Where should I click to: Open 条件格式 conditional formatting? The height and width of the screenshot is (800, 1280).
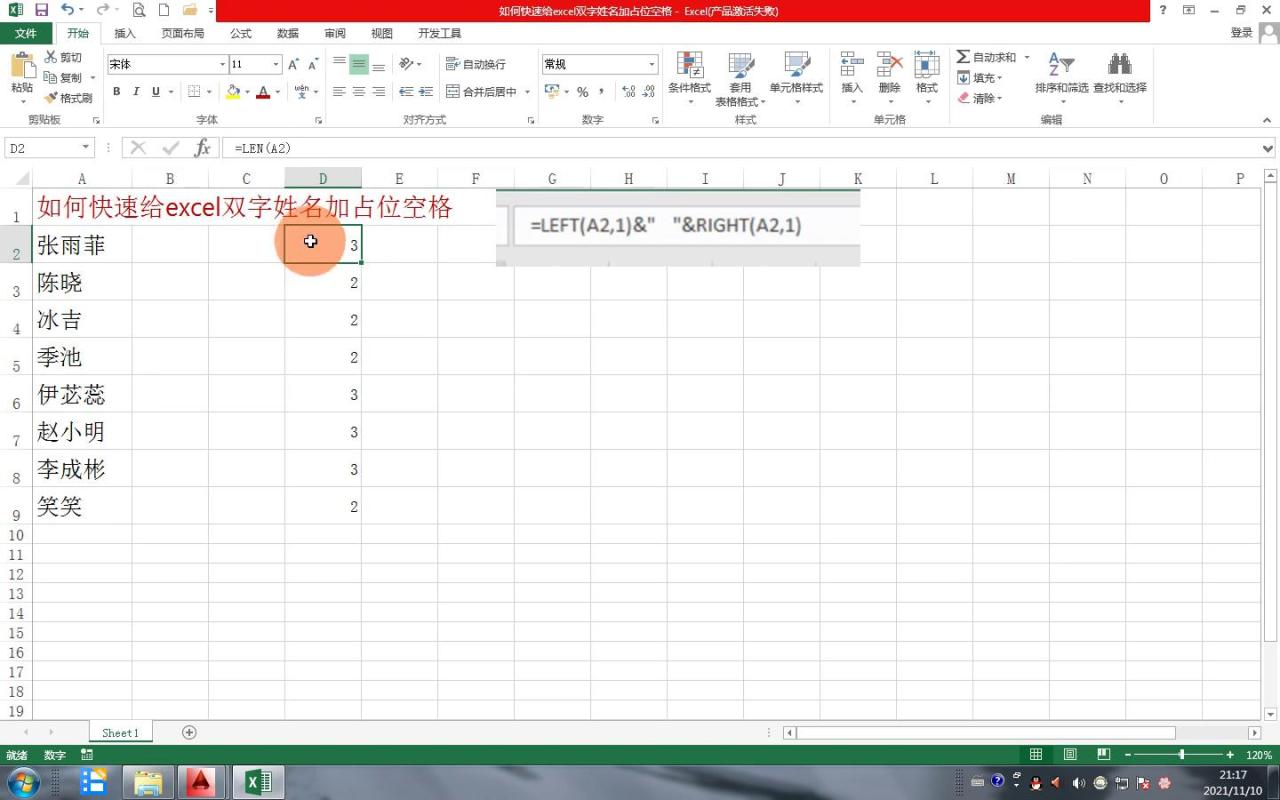click(x=689, y=79)
